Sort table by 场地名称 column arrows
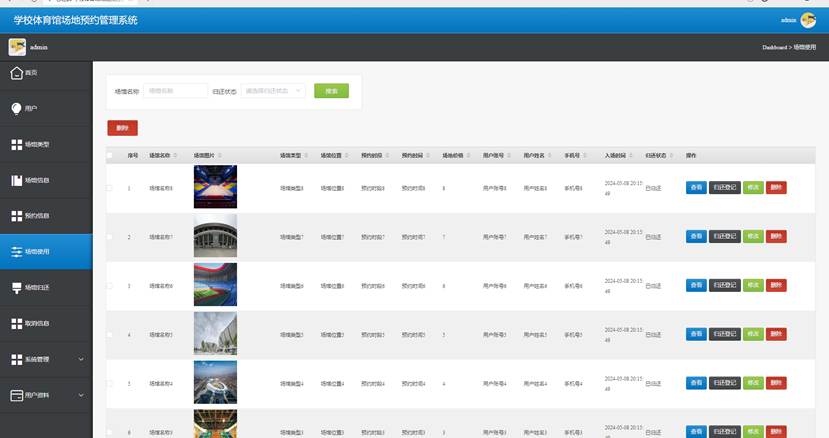Viewport: 829px width, 438px height. coord(175,156)
